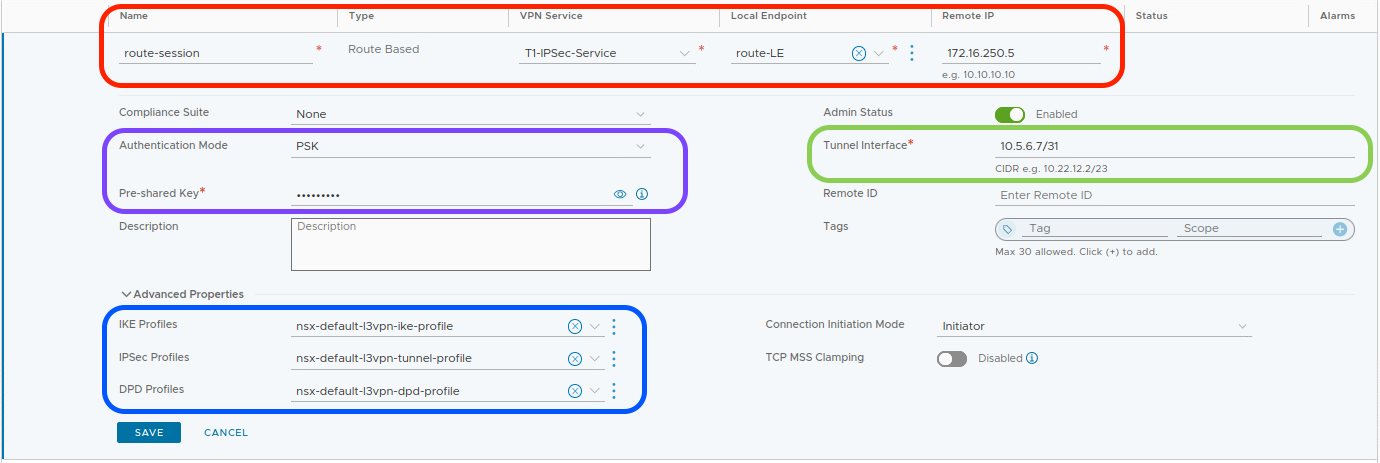Click the Cancel link
1380x463 pixels.
tap(226, 433)
